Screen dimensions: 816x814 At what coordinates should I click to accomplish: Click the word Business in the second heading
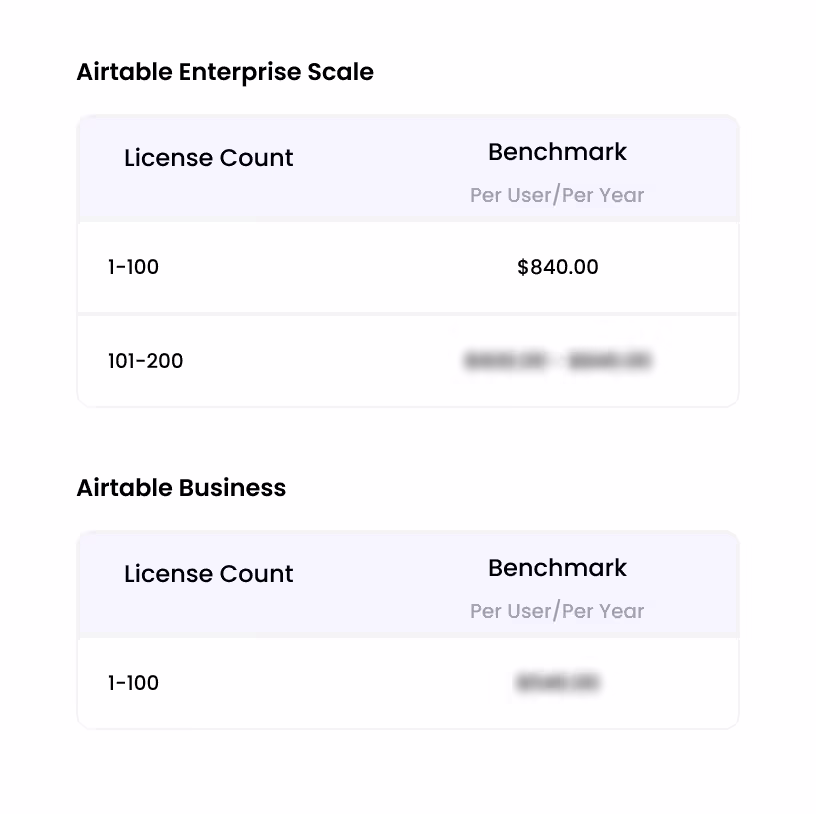click(232, 488)
